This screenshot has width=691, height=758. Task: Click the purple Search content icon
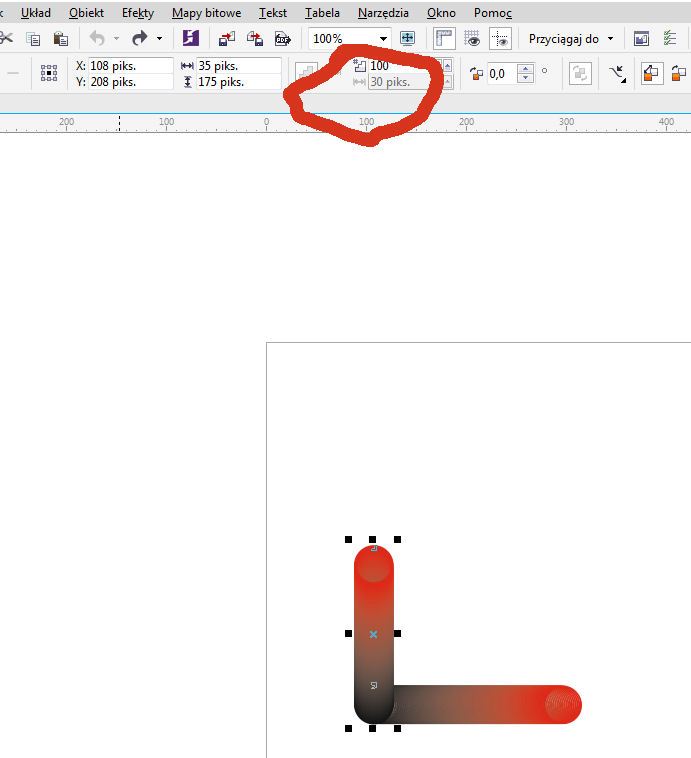191,39
